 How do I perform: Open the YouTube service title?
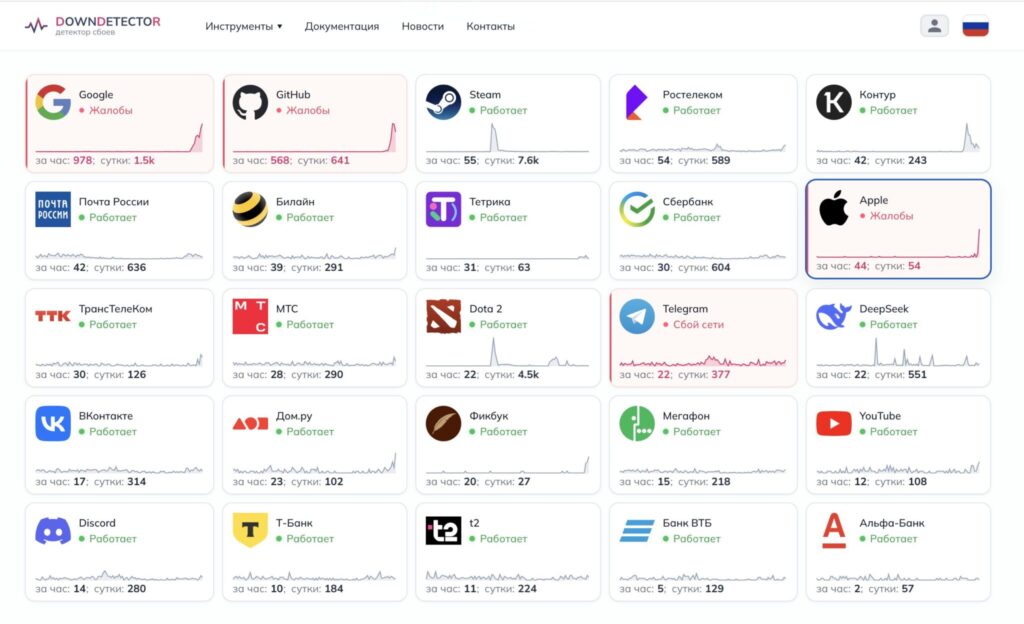[x=880, y=416]
